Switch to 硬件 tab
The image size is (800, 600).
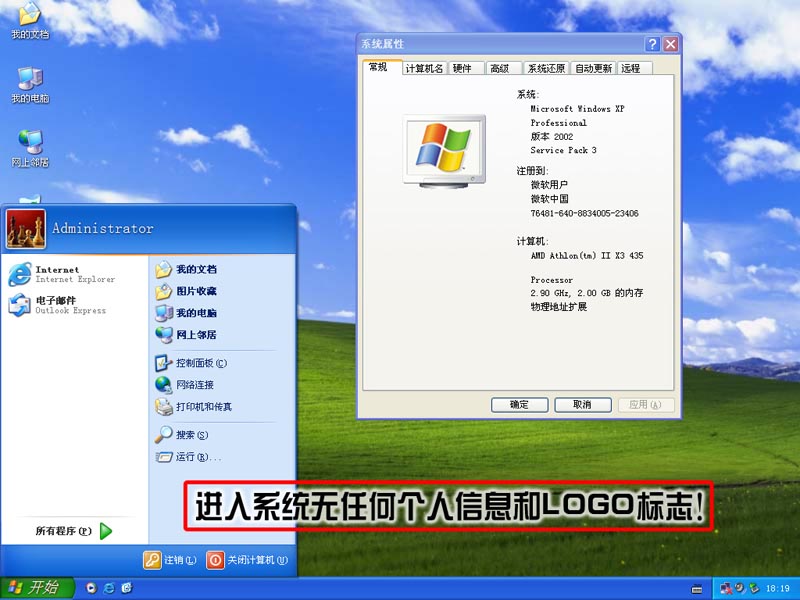click(462, 69)
